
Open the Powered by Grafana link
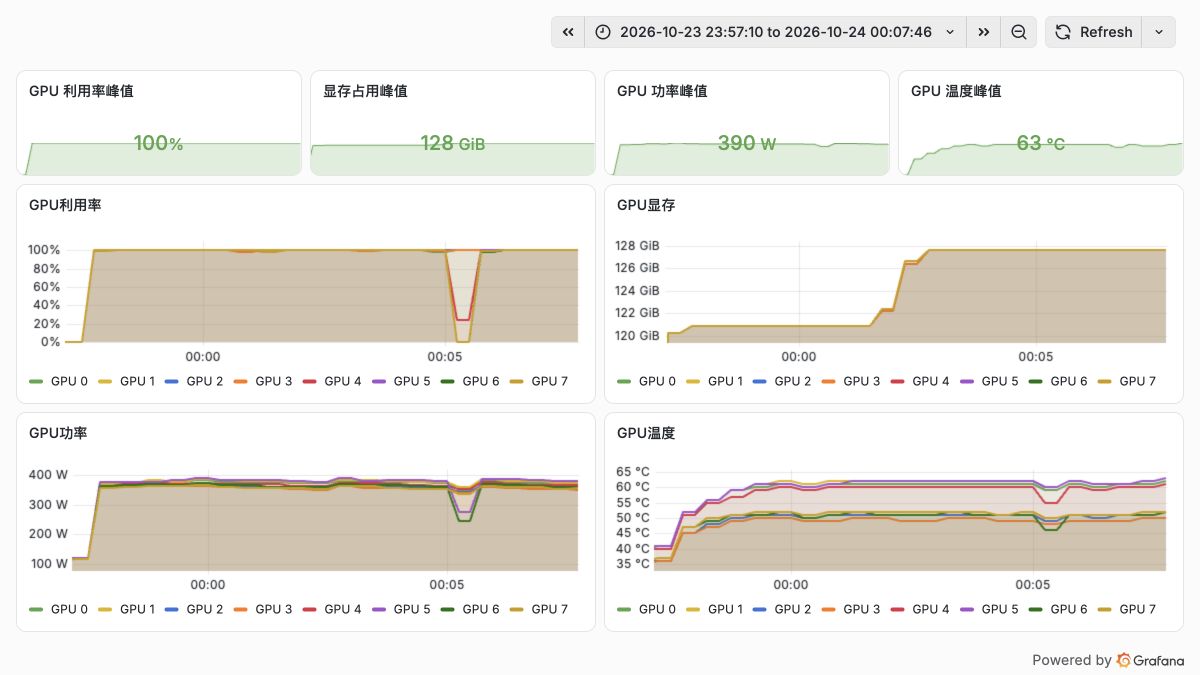pos(1108,660)
